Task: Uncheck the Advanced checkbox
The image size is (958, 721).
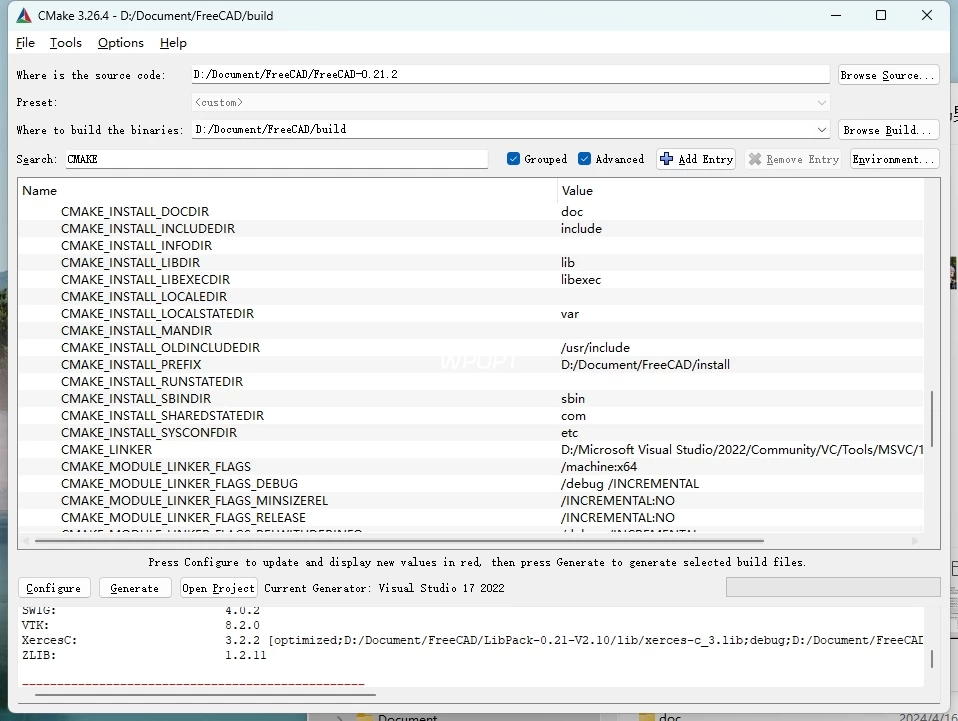Action: tap(585, 159)
